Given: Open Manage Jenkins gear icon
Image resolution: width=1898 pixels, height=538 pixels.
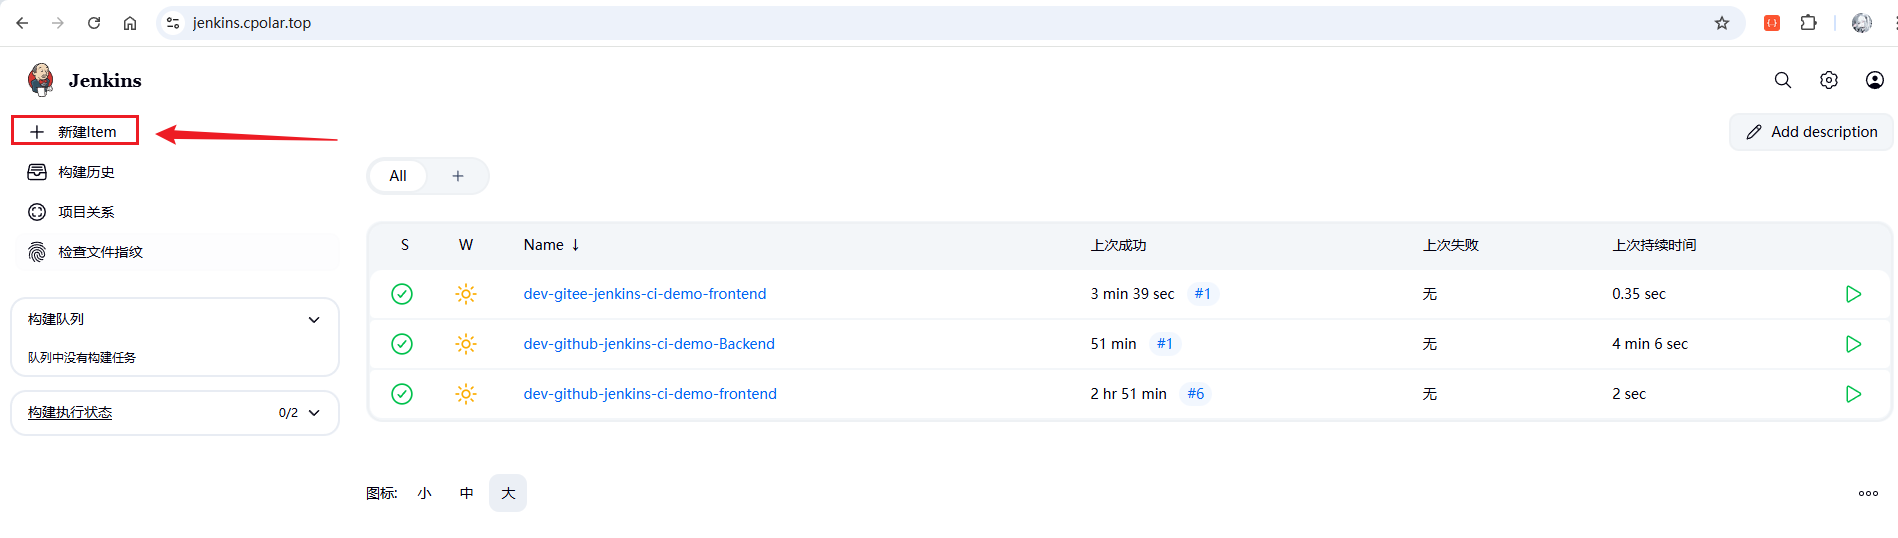Looking at the screenshot, I should (1828, 80).
